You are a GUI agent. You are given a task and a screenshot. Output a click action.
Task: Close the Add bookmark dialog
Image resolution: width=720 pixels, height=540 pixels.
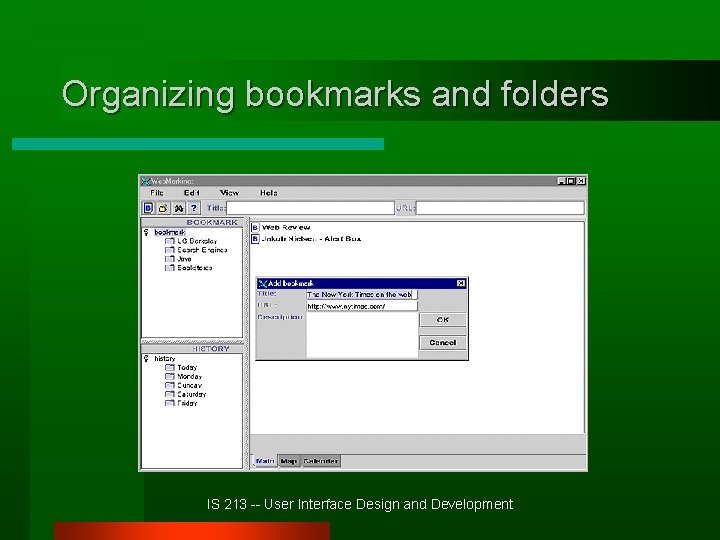click(x=461, y=283)
